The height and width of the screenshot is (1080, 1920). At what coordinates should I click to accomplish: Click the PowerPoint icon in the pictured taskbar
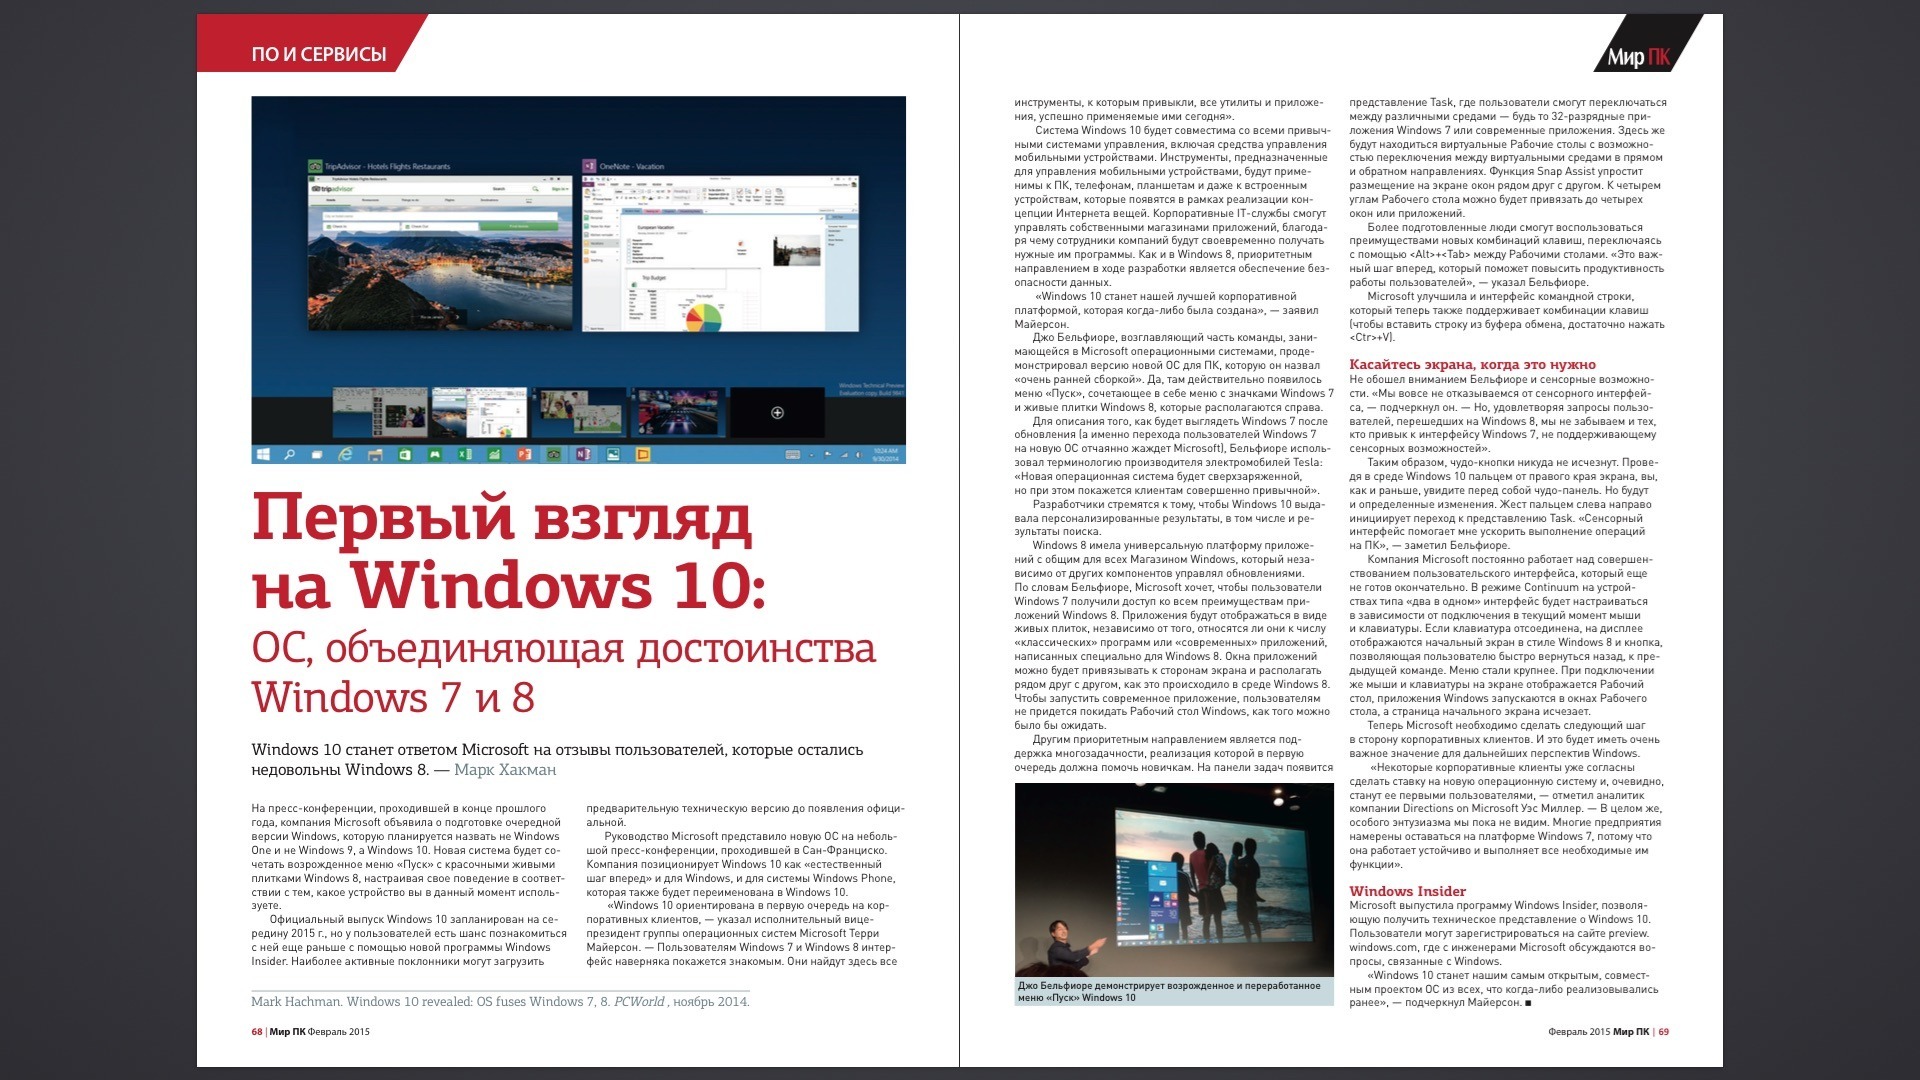pyautogui.click(x=524, y=454)
